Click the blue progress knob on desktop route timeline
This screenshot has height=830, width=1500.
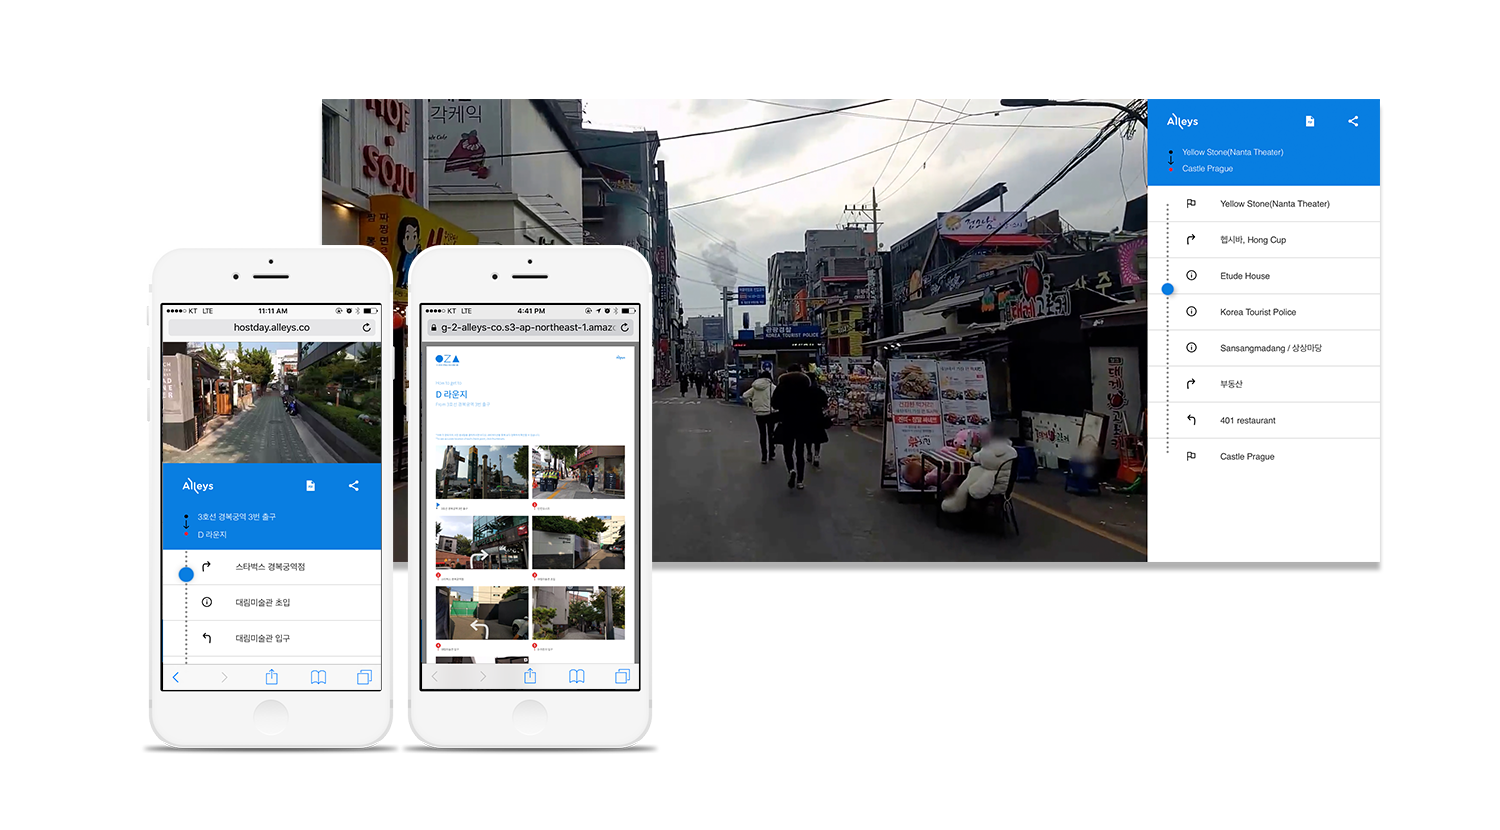[x=1167, y=289]
